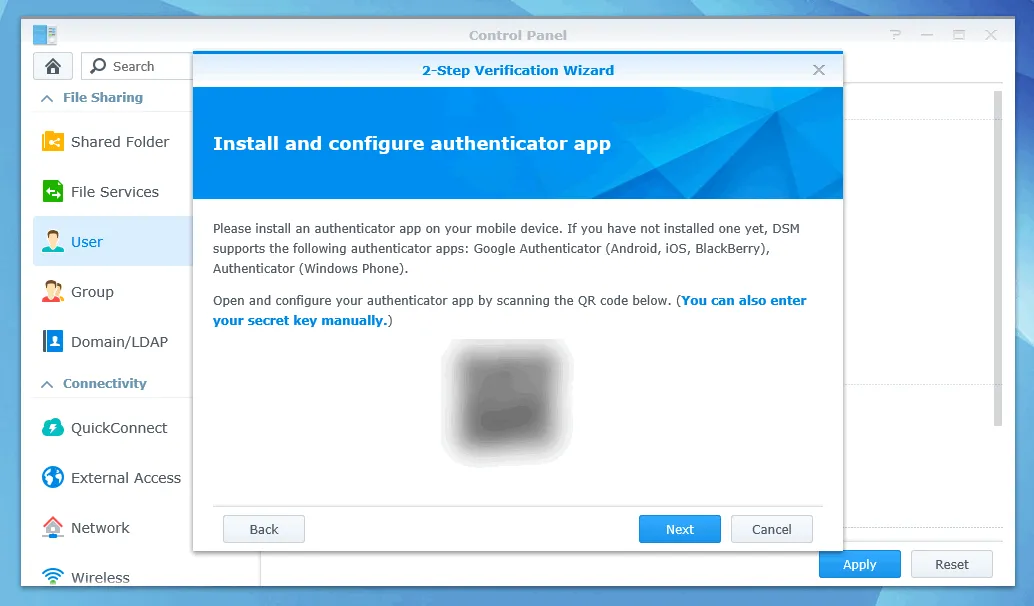The image size is (1034, 606).
Task: Click Apply in Control Panel window
Action: (859, 564)
